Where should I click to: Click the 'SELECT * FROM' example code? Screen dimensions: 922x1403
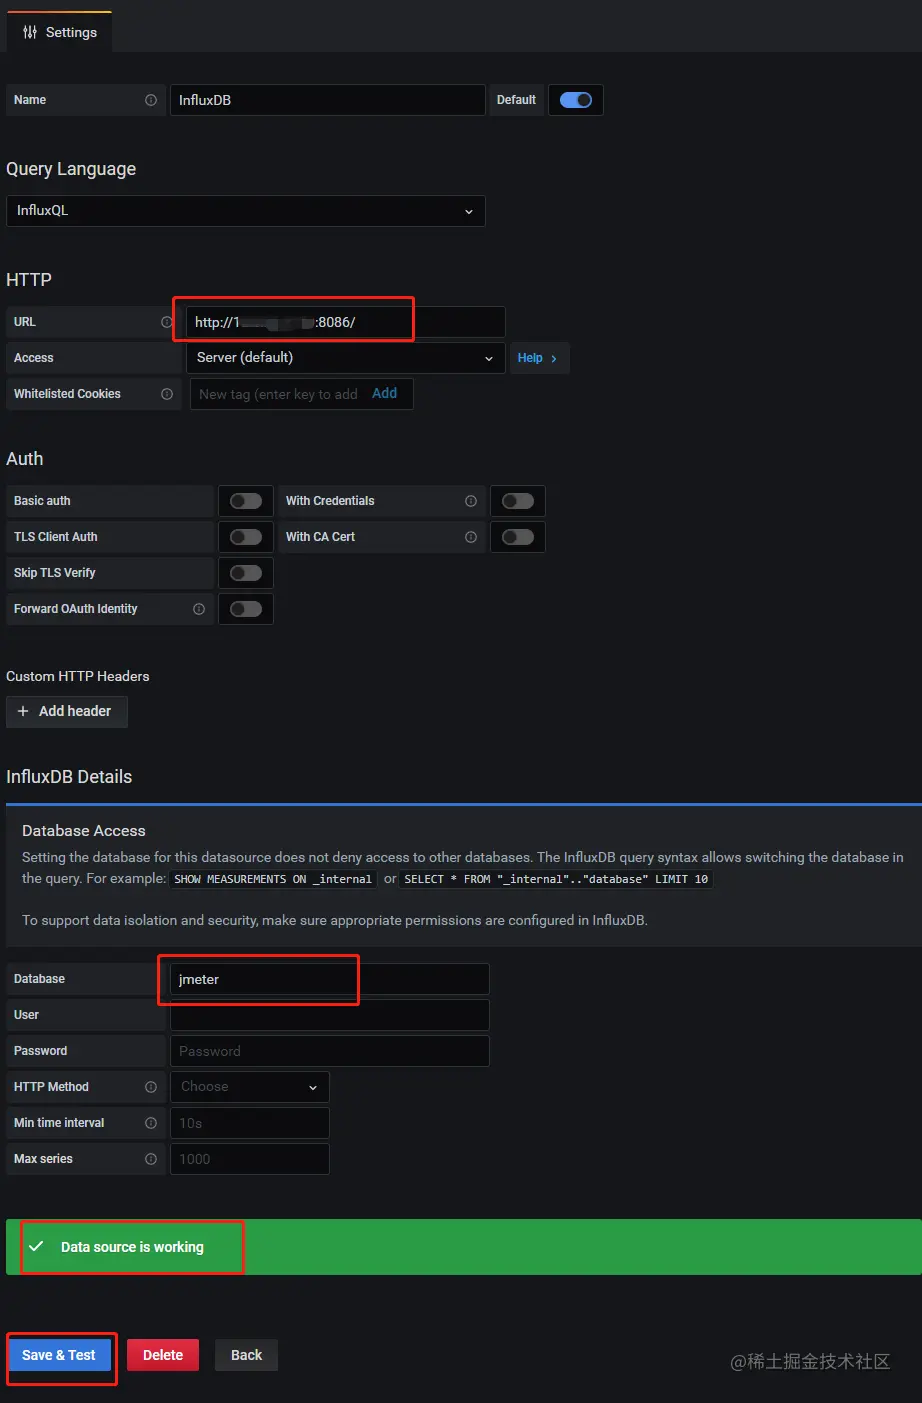point(556,879)
